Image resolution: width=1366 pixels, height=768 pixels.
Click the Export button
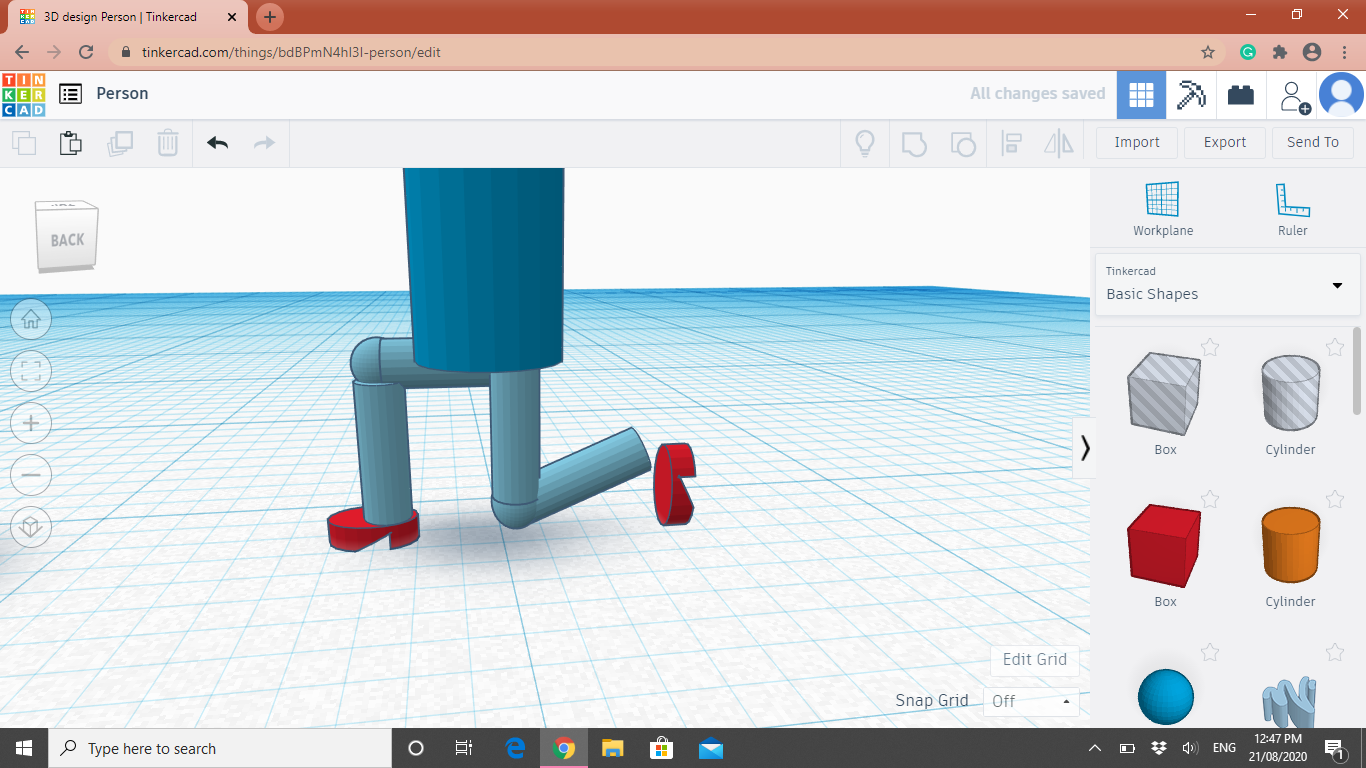(x=1225, y=142)
